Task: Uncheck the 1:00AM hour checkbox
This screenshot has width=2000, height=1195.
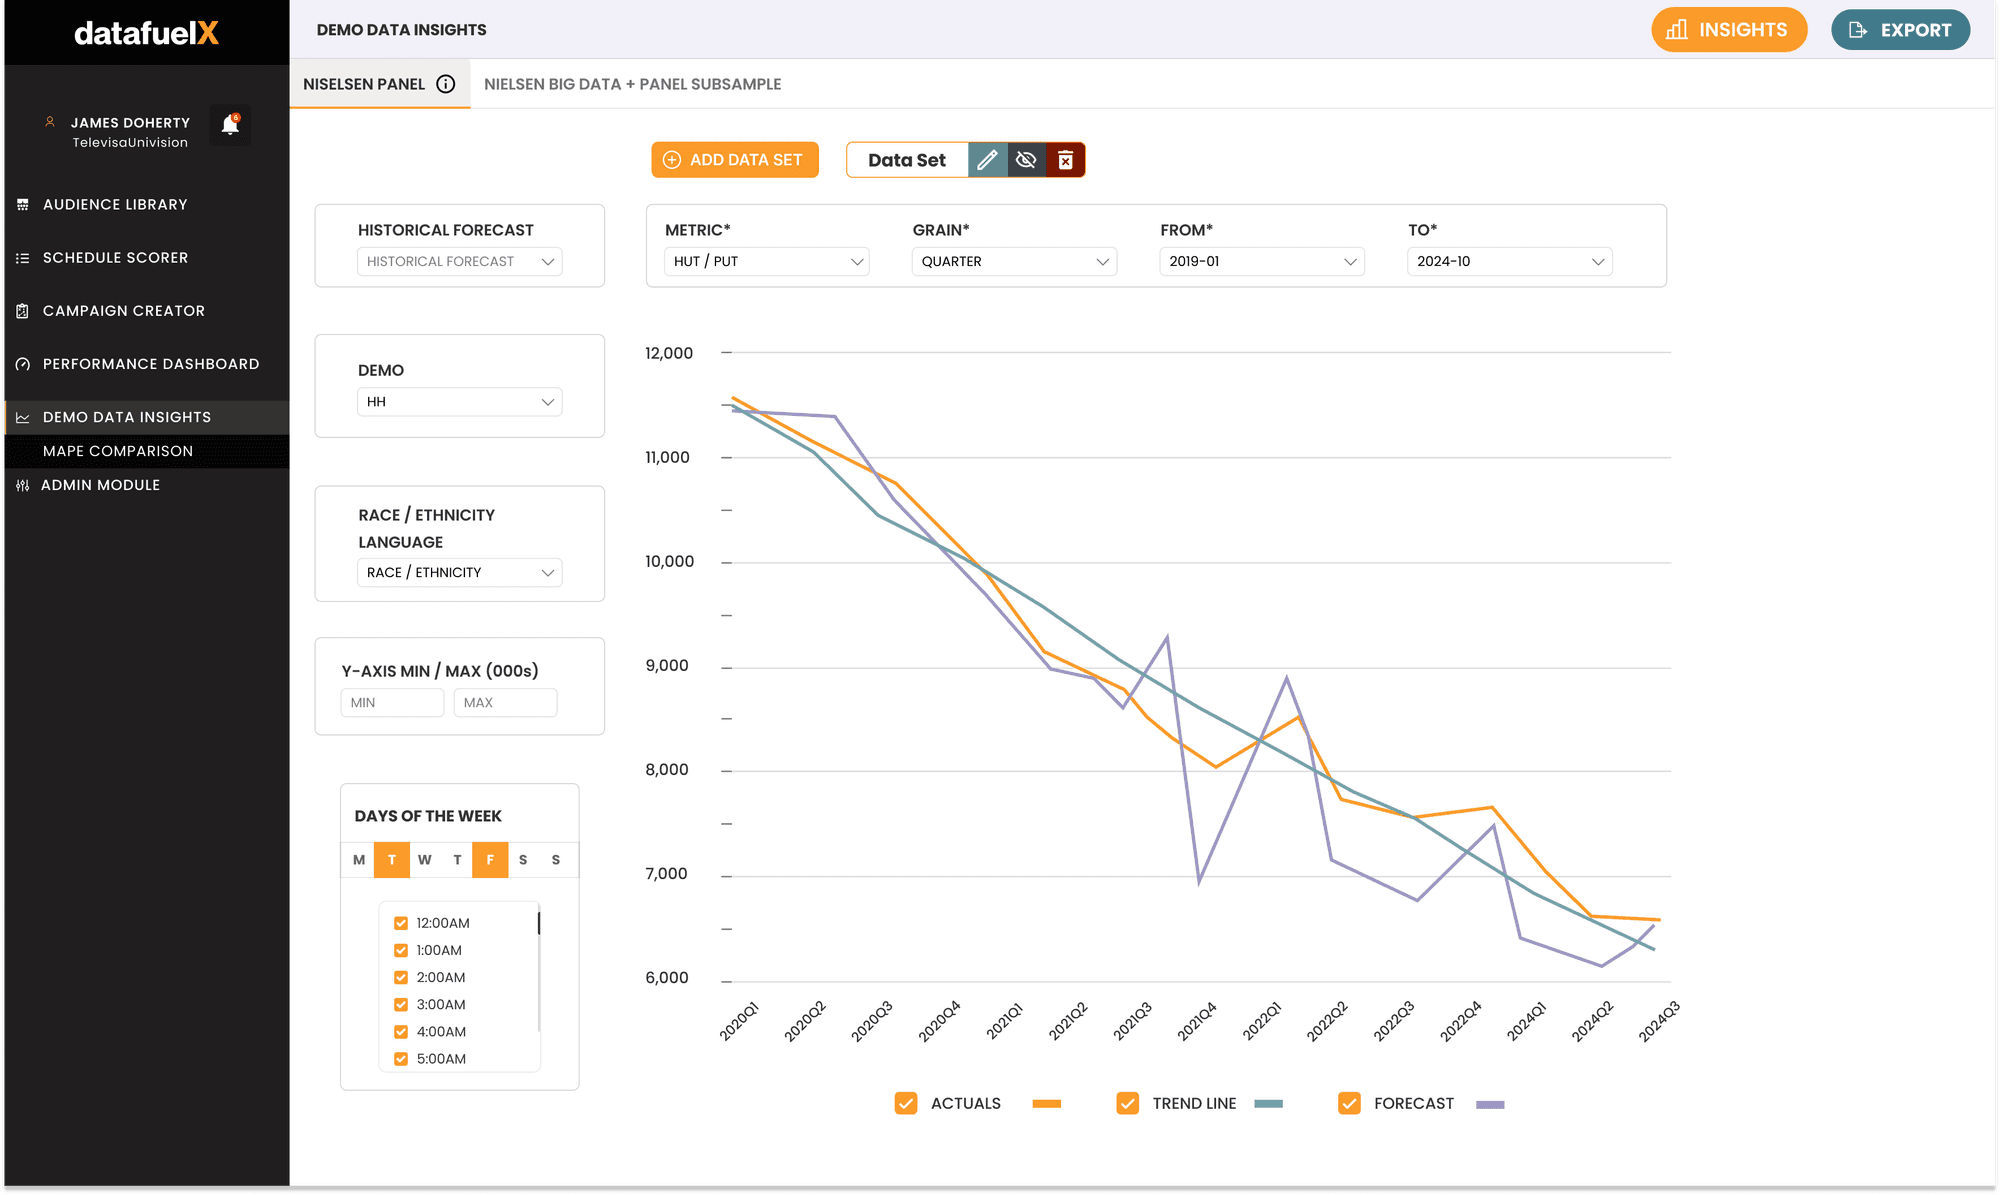Action: 401,950
